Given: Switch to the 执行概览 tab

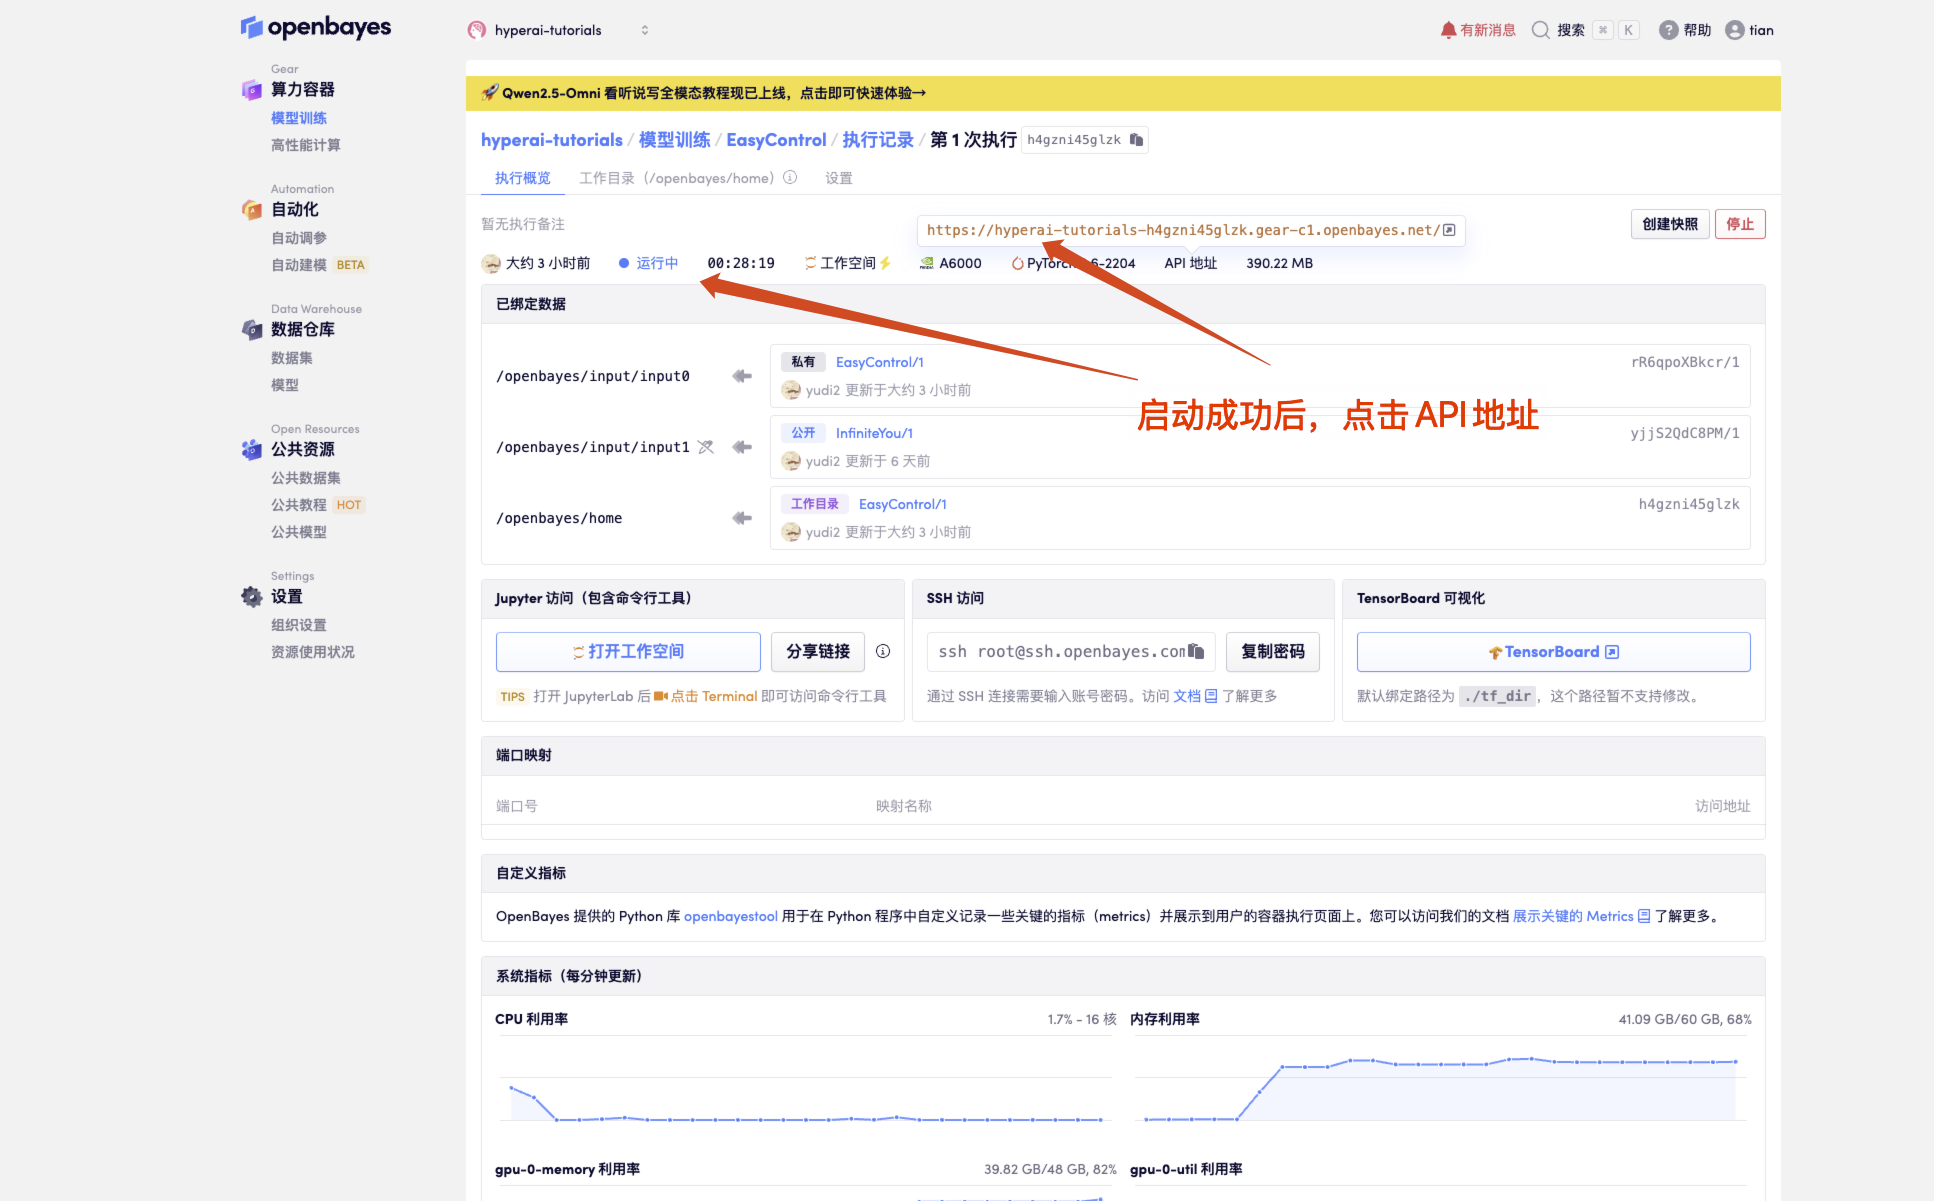Looking at the screenshot, I should [x=522, y=178].
